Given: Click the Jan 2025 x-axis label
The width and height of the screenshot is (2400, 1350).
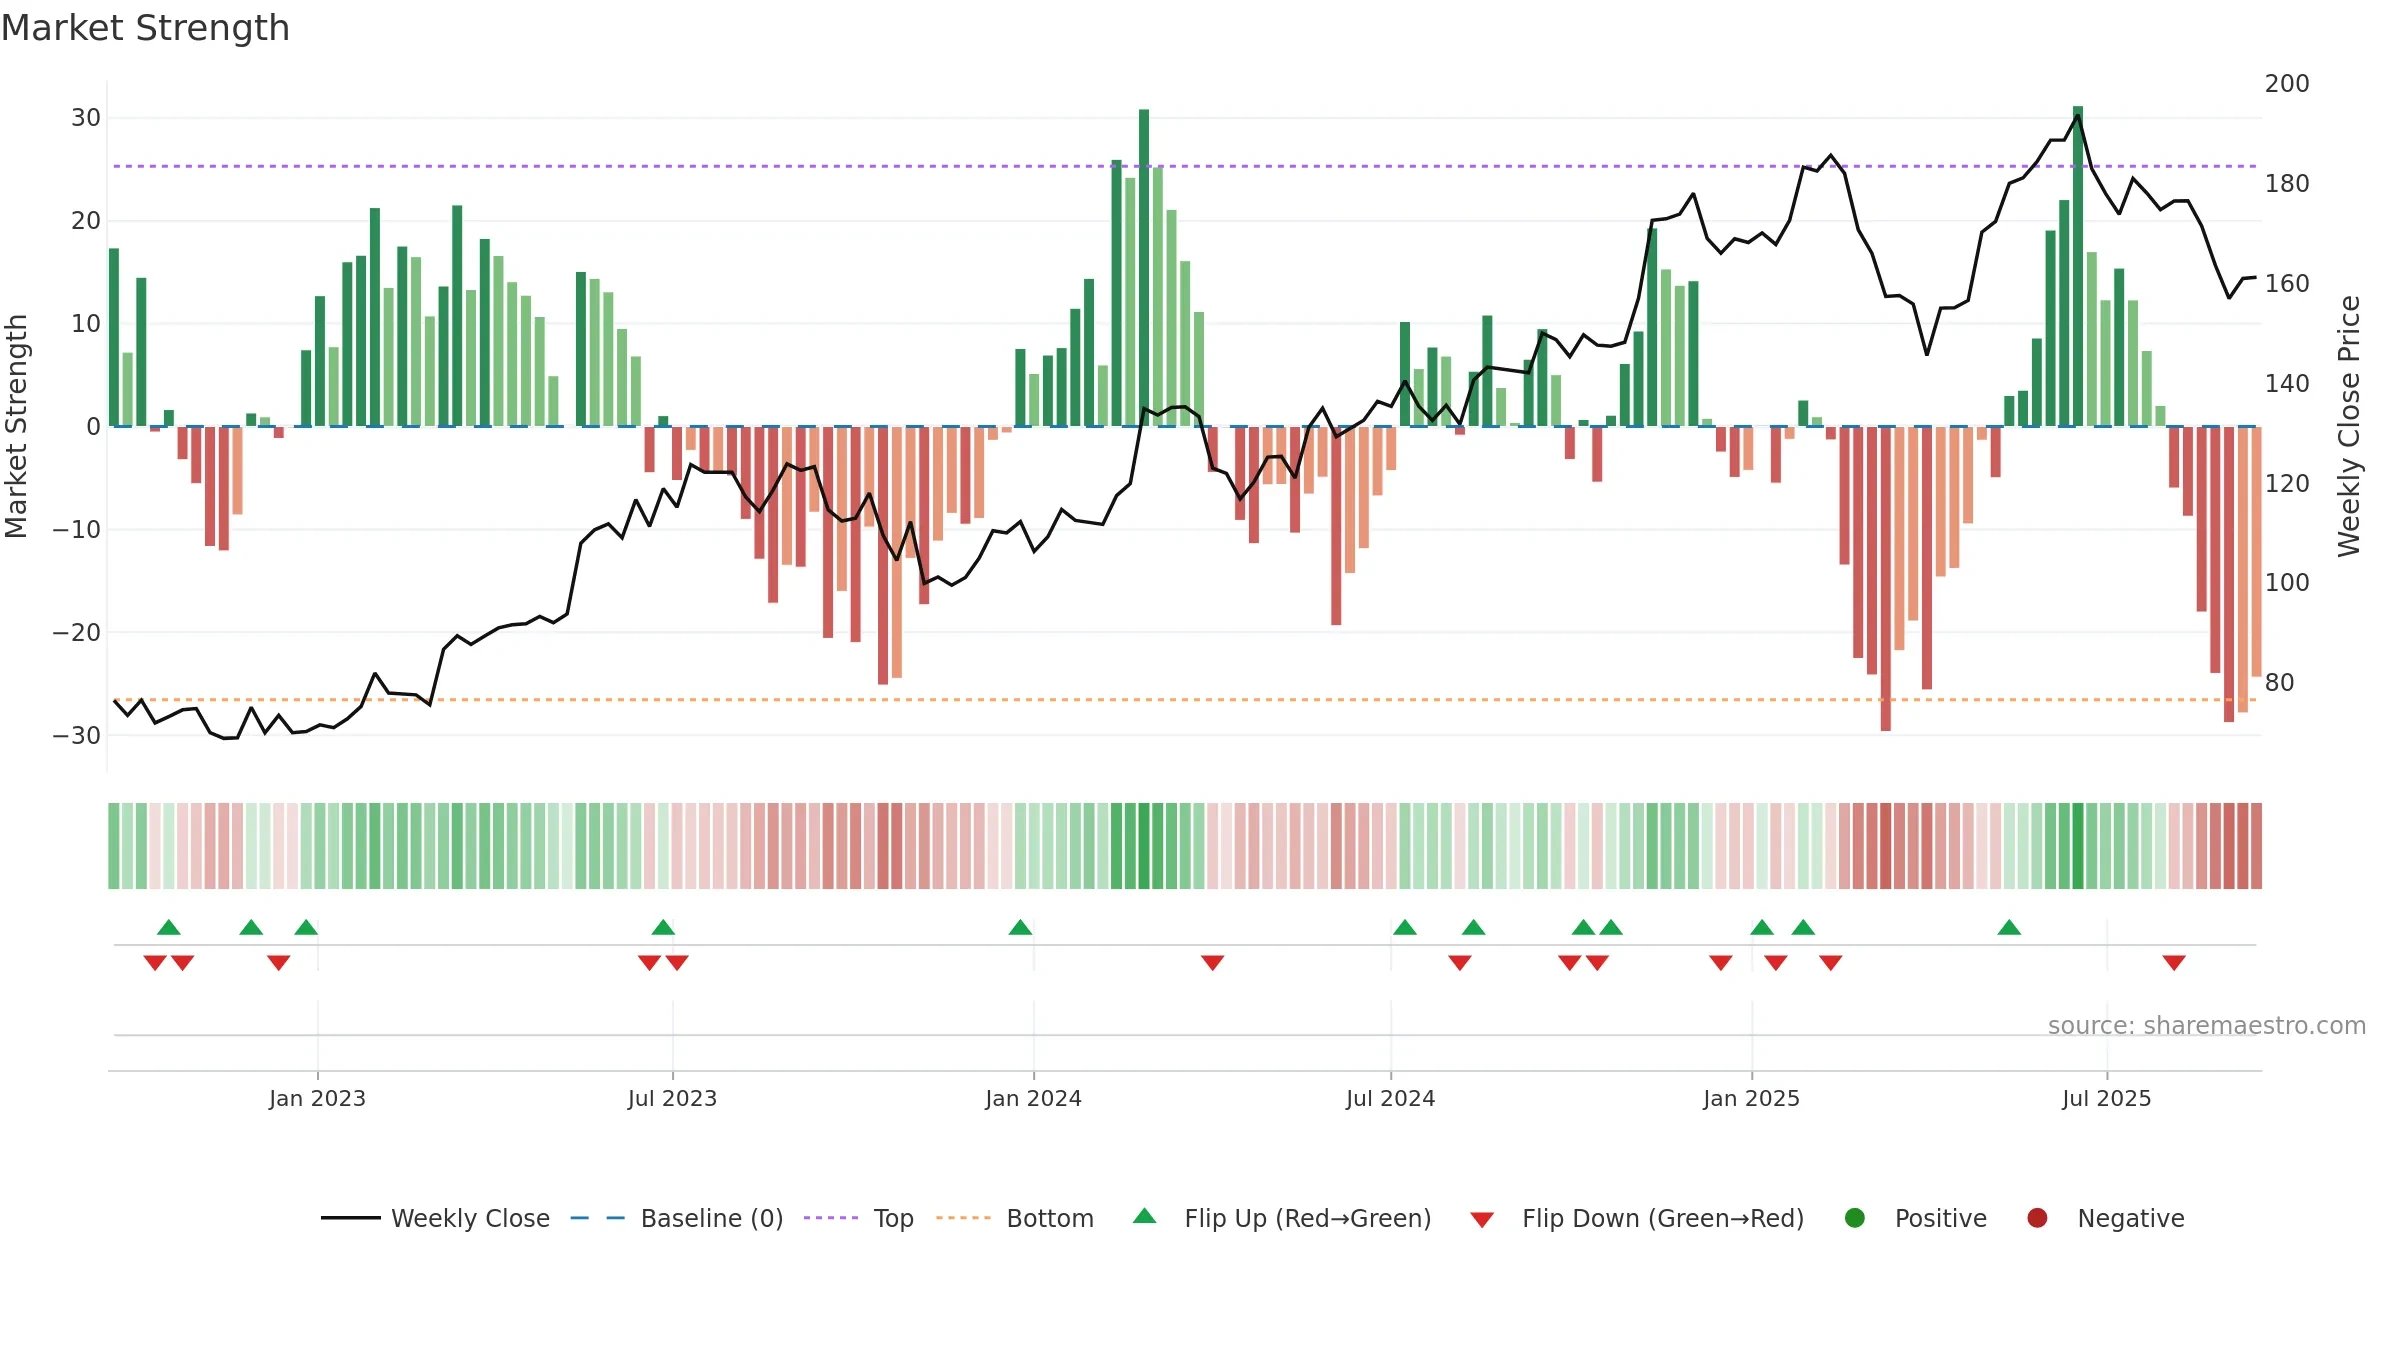Looking at the screenshot, I should pyautogui.click(x=1752, y=1098).
